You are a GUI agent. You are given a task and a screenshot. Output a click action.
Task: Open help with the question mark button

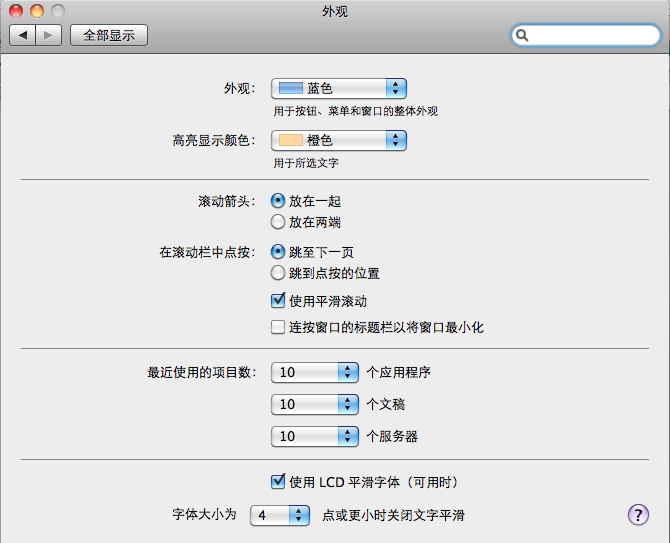coord(638,515)
